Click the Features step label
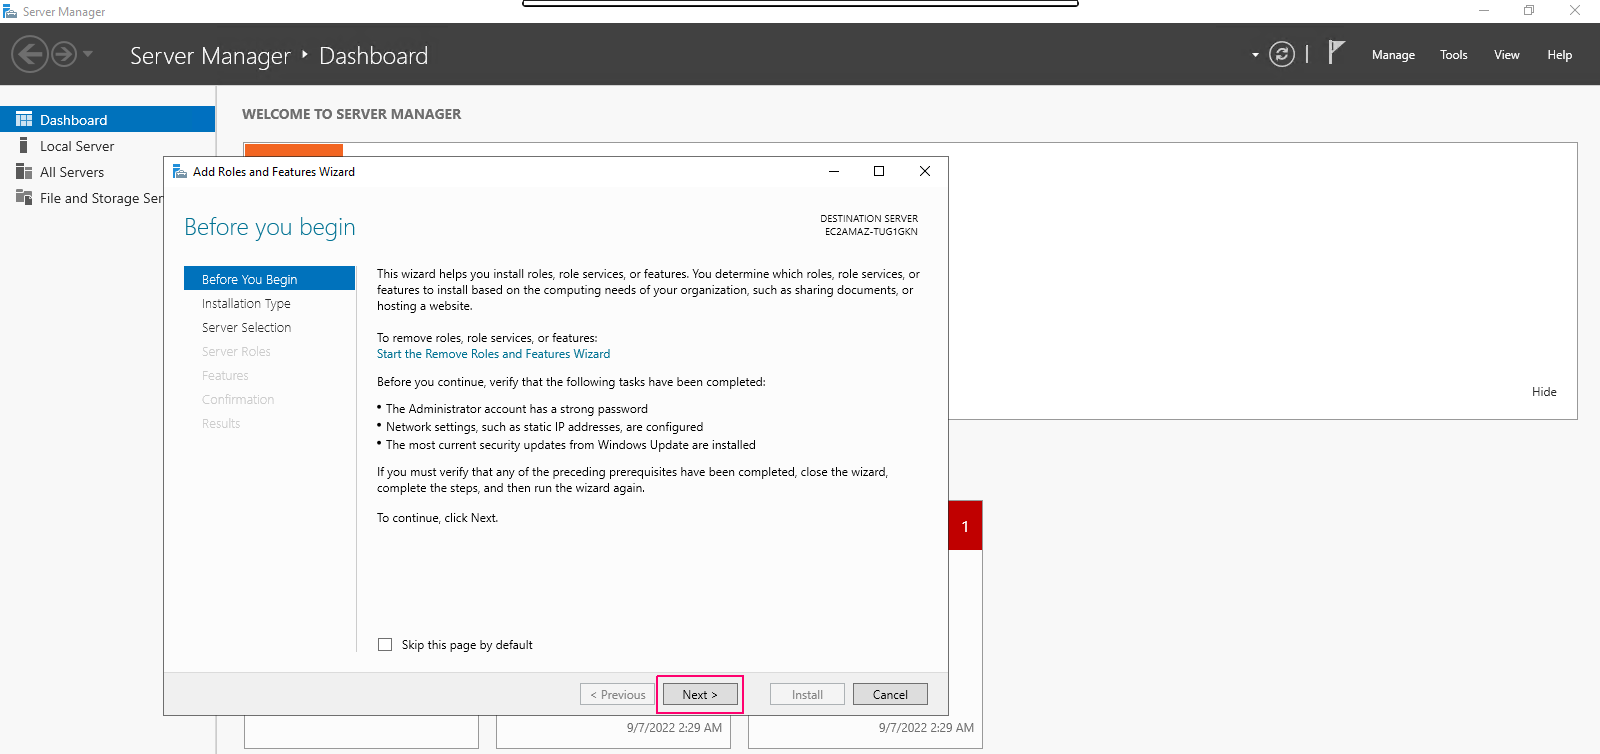The height and width of the screenshot is (754, 1600). tap(225, 375)
